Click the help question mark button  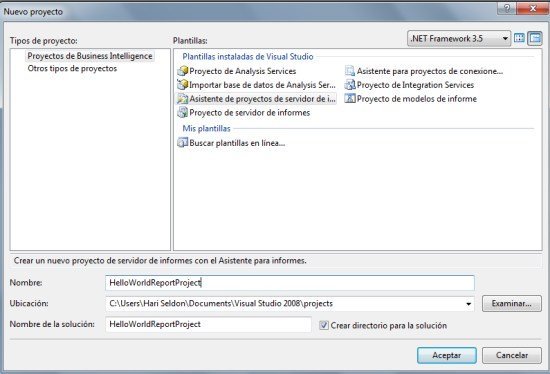(x=507, y=8)
